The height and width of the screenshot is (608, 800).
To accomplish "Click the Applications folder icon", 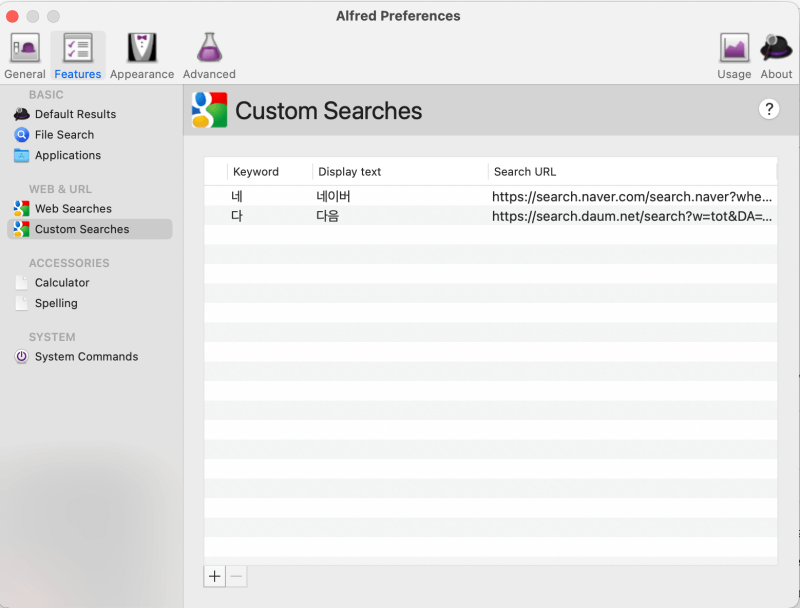I will click(x=21, y=155).
